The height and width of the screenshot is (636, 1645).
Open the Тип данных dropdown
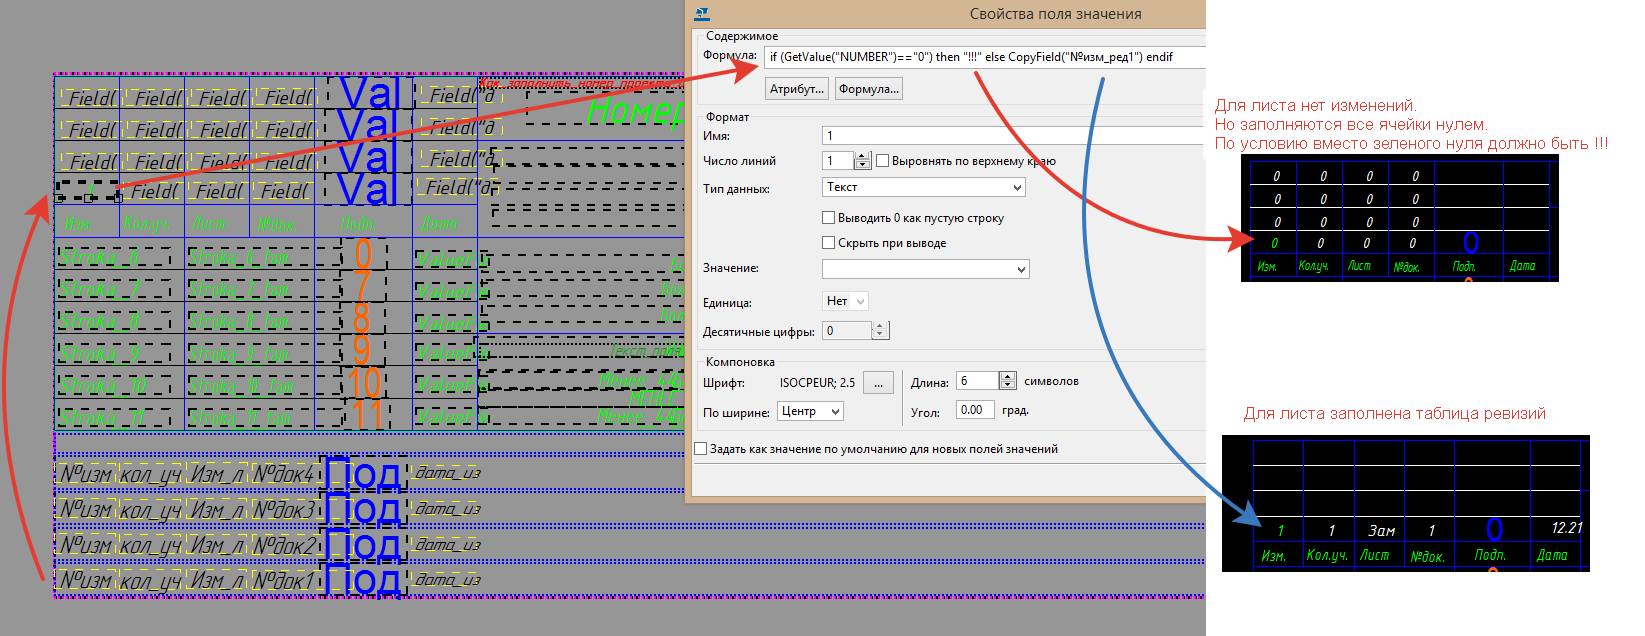point(923,187)
